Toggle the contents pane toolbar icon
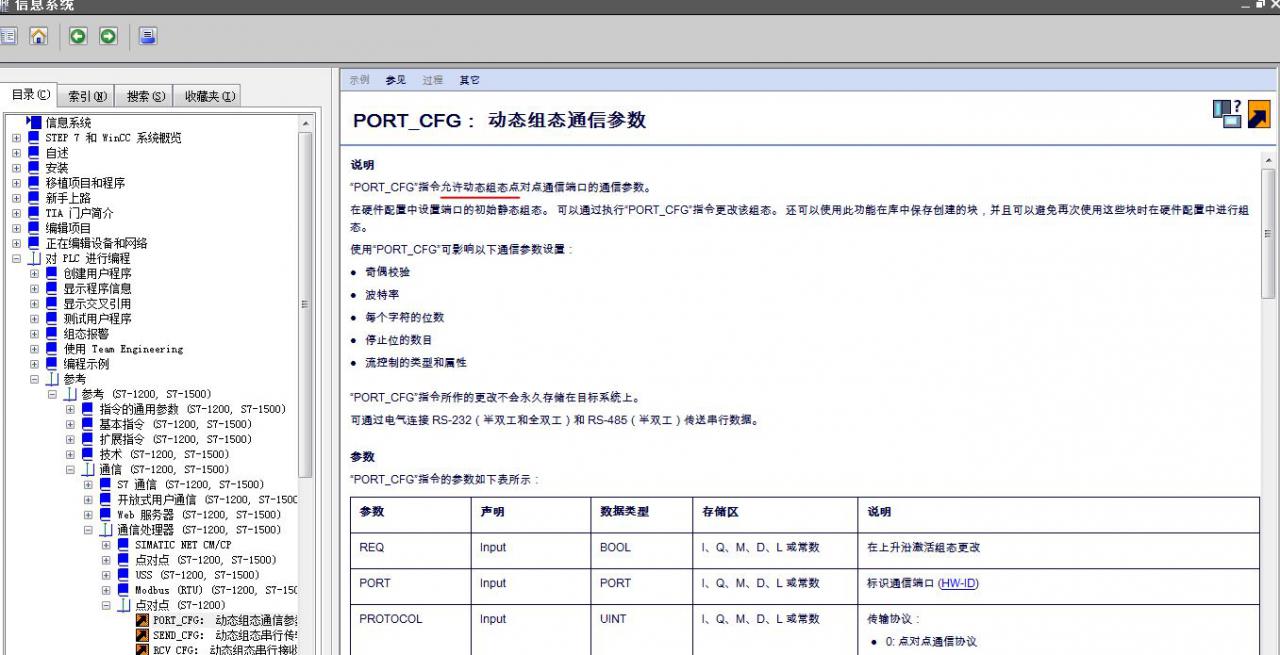1280x655 pixels. pyautogui.click(x=7, y=37)
